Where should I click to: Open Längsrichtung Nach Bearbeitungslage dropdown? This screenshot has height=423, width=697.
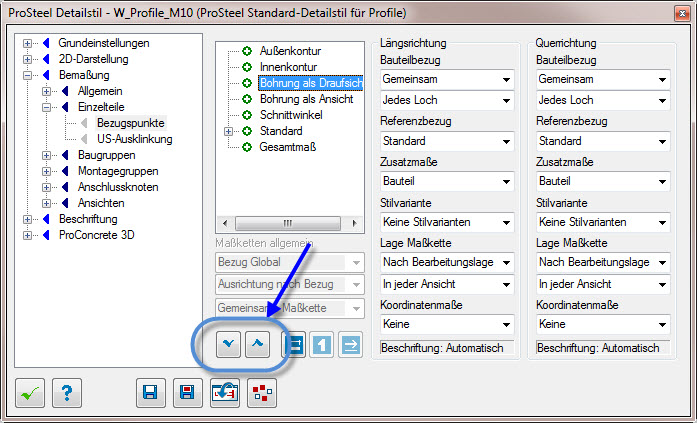click(x=447, y=263)
